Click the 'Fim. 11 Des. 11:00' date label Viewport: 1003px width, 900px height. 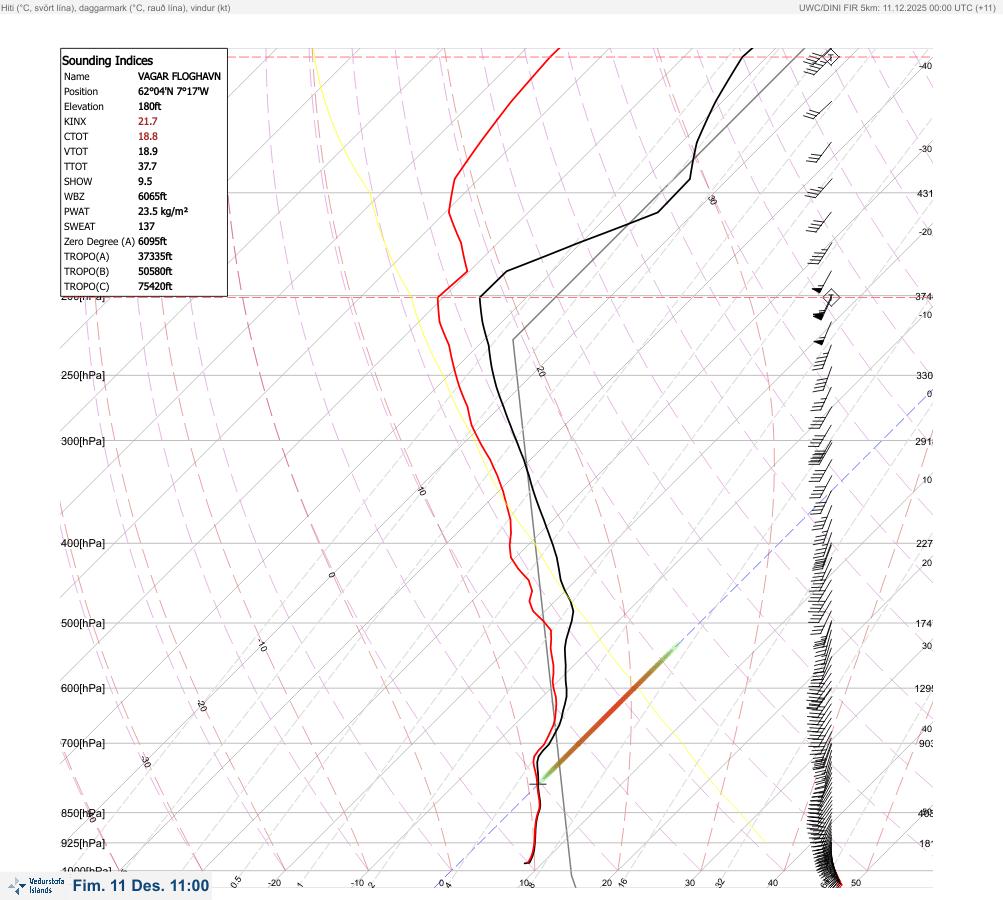pos(141,886)
